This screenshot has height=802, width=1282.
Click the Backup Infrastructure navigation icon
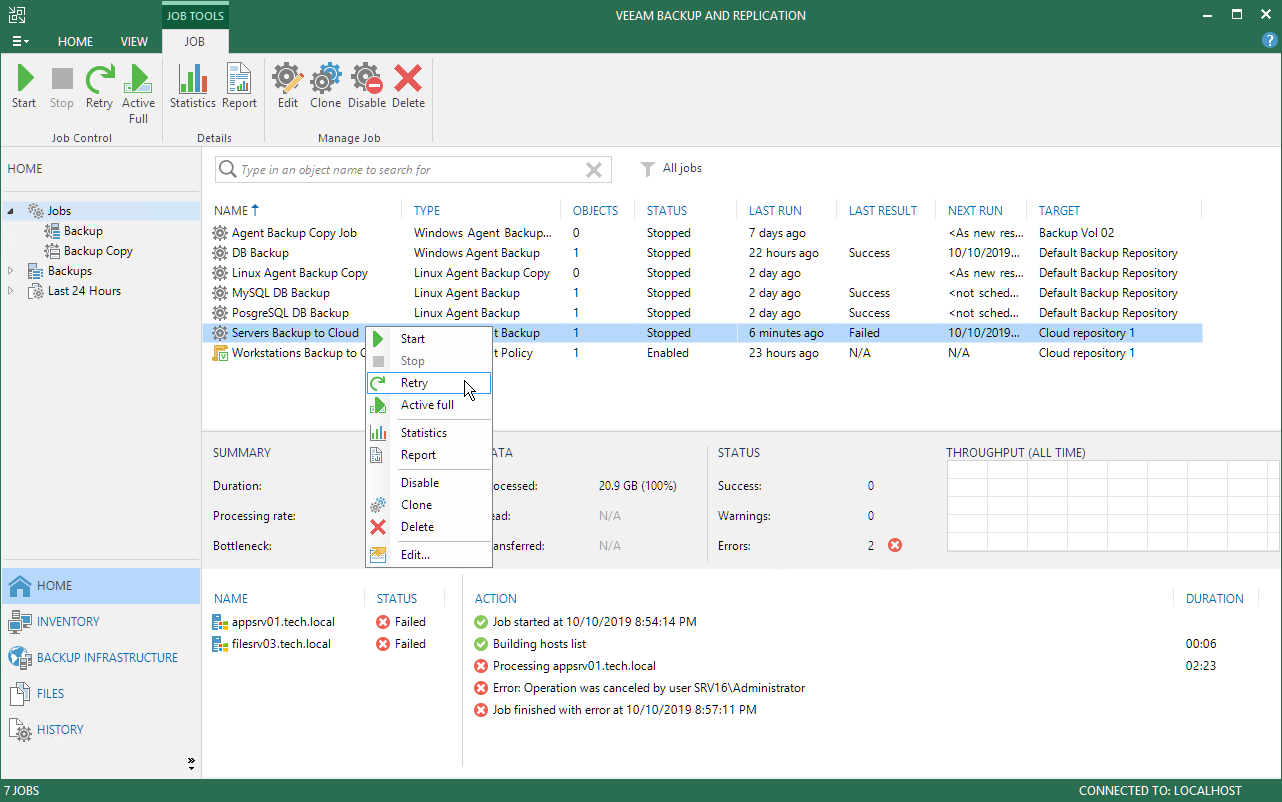(x=20, y=658)
